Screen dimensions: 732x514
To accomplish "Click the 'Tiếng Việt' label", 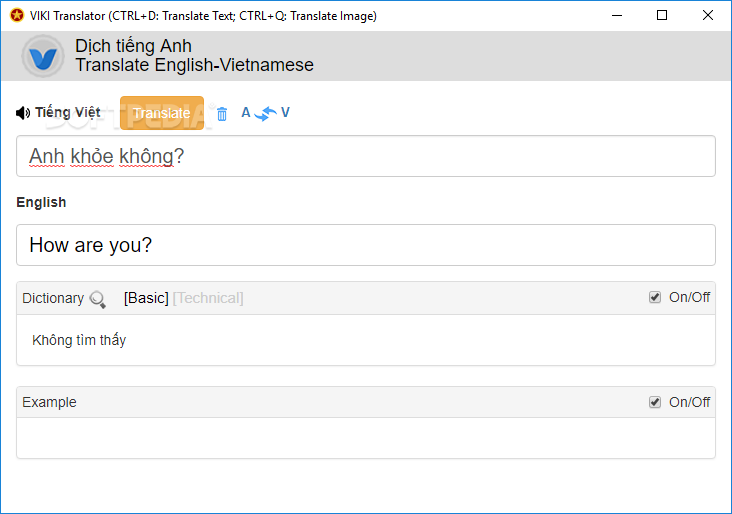I will [68, 113].
